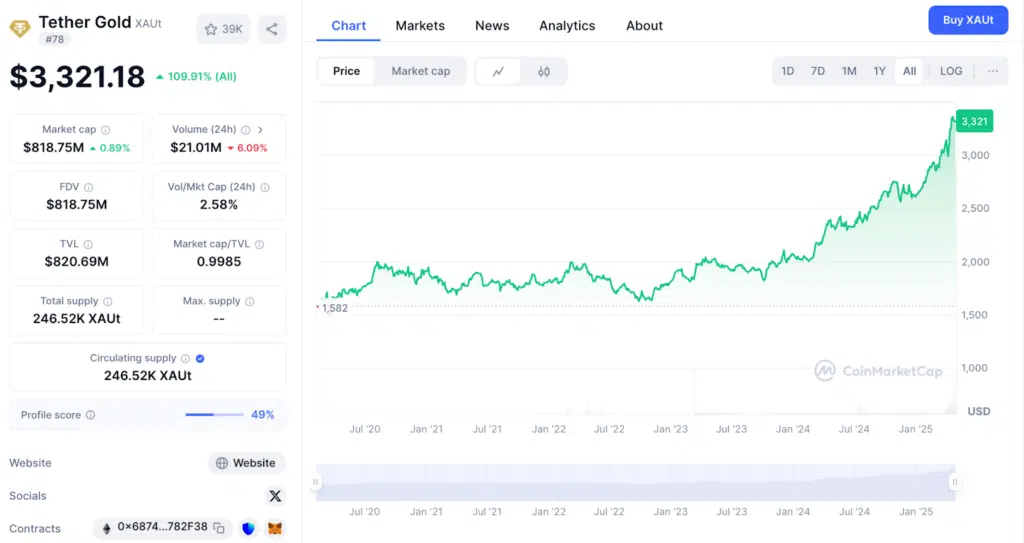Click right handle of range slider

click(955, 482)
